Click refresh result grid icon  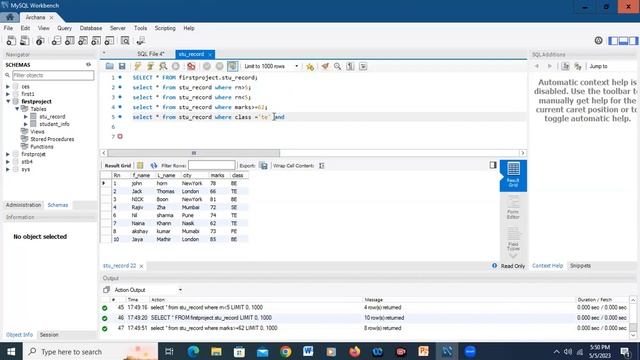[153, 165]
